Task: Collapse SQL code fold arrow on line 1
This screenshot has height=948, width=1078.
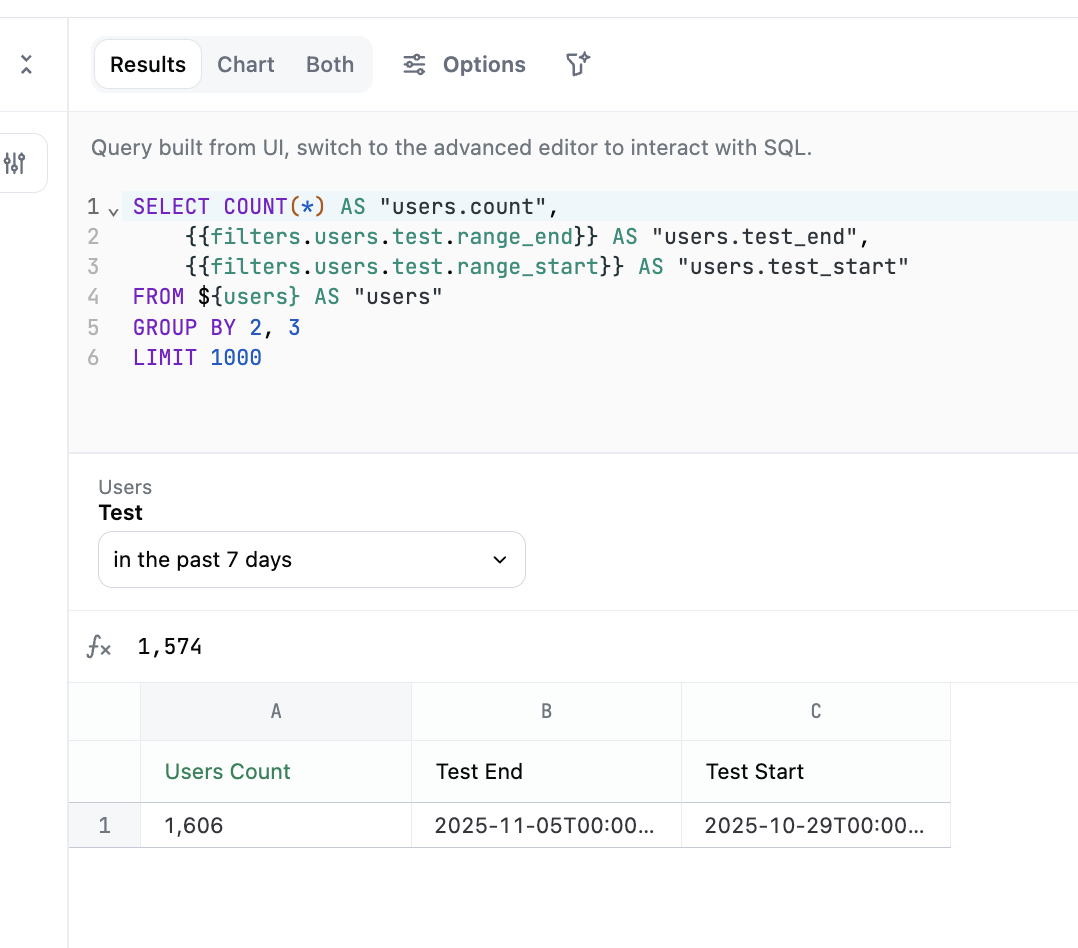Action: (113, 210)
